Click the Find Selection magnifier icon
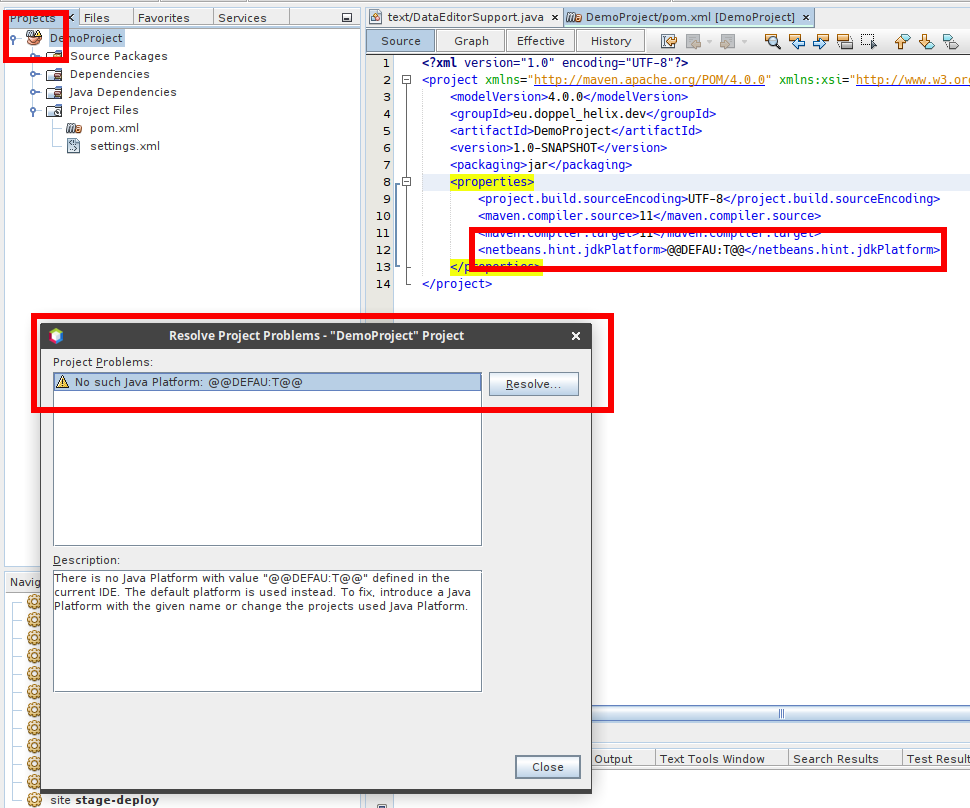This screenshot has height=808, width=970. click(772, 41)
